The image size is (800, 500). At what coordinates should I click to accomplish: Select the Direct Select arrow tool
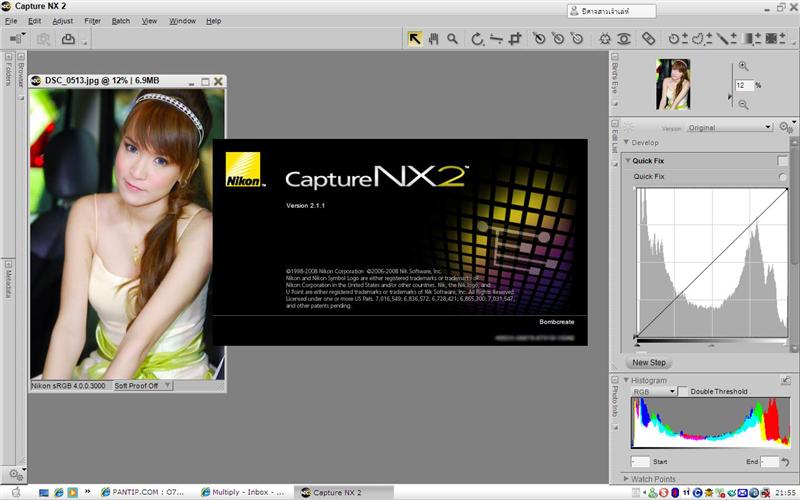click(414, 39)
